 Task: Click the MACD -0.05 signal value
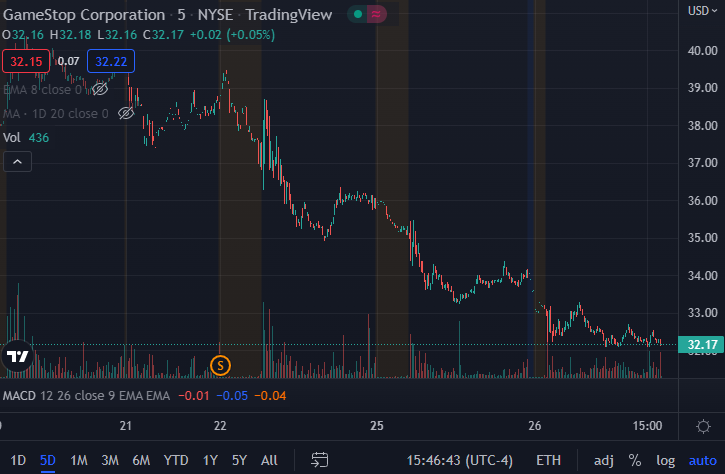tap(232, 396)
